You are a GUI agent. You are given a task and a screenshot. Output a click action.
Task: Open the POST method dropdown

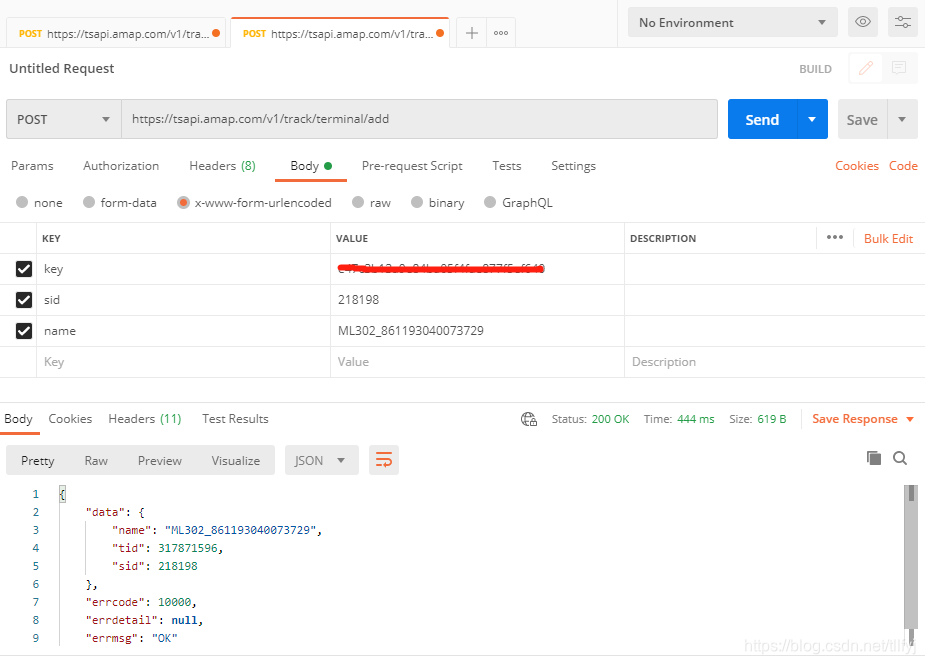pyautogui.click(x=64, y=119)
